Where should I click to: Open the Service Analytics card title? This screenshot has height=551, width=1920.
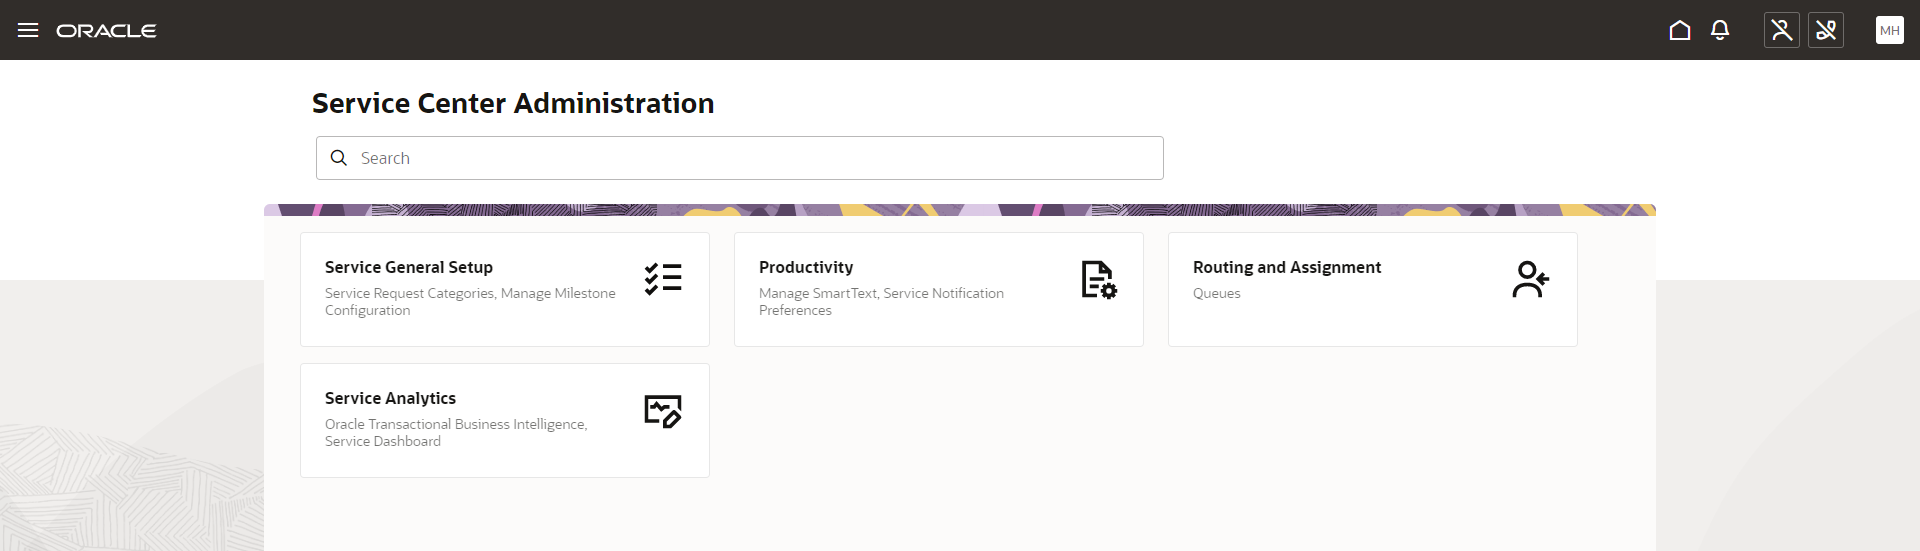pyautogui.click(x=390, y=398)
